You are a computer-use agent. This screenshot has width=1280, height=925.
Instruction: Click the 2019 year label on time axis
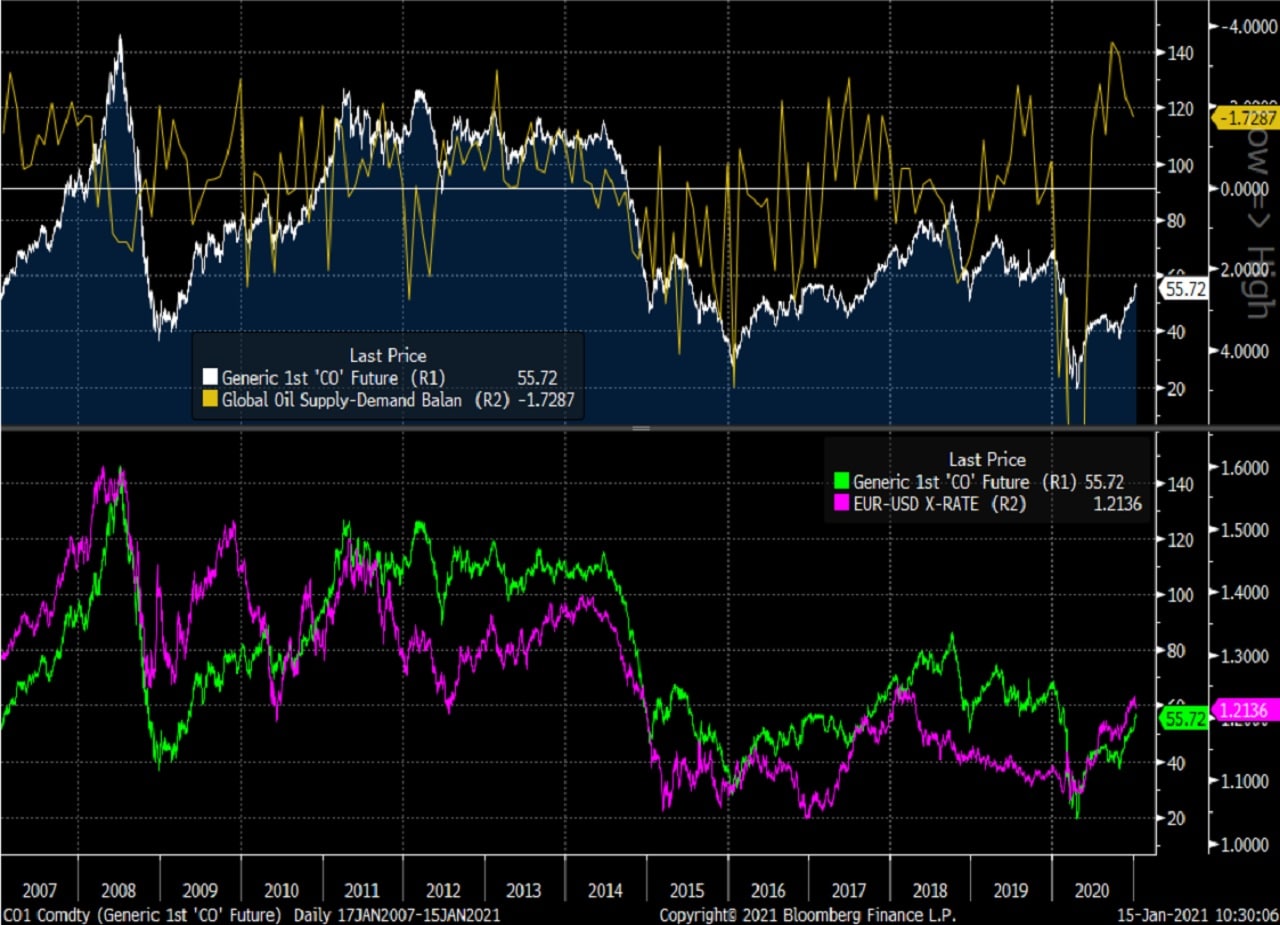click(x=1011, y=890)
